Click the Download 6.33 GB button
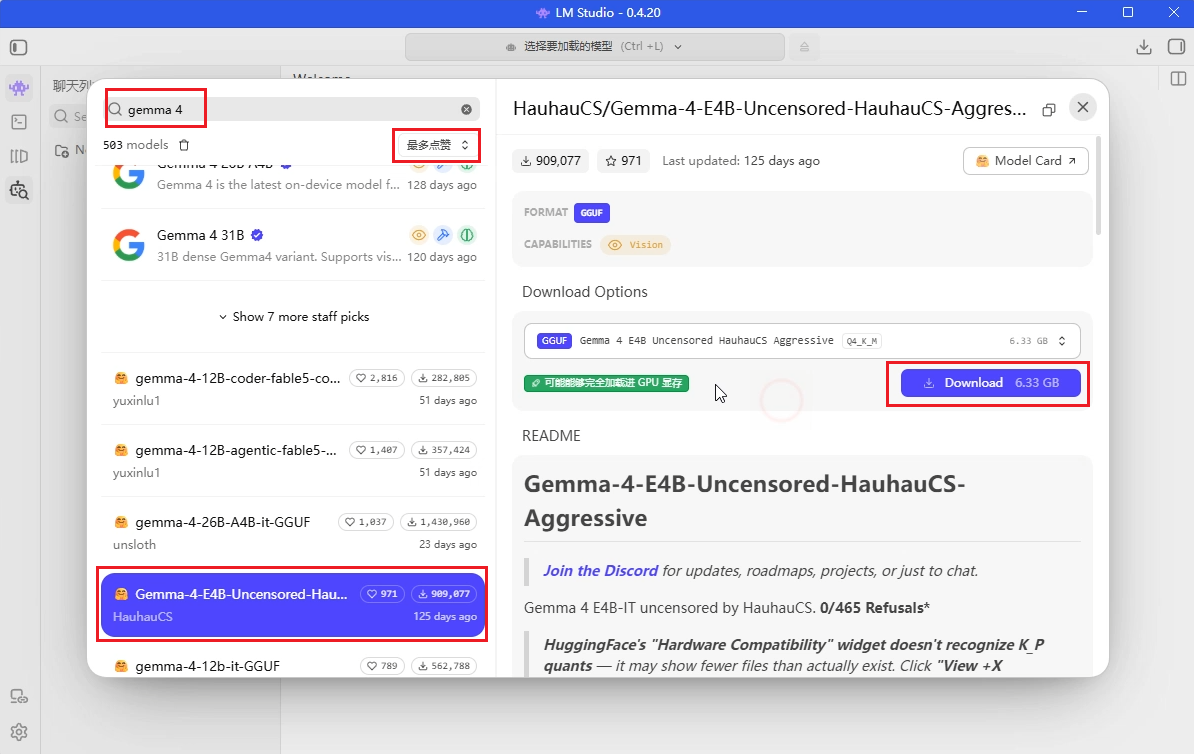 click(990, 383)
